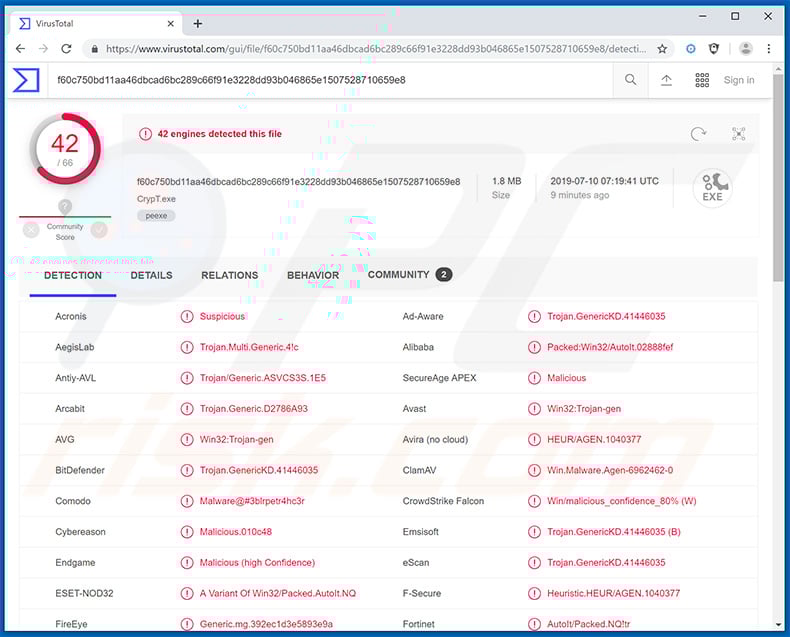Open the browser profile avatar
Viewport: 790px width, 637px height.
pos(746,49)
